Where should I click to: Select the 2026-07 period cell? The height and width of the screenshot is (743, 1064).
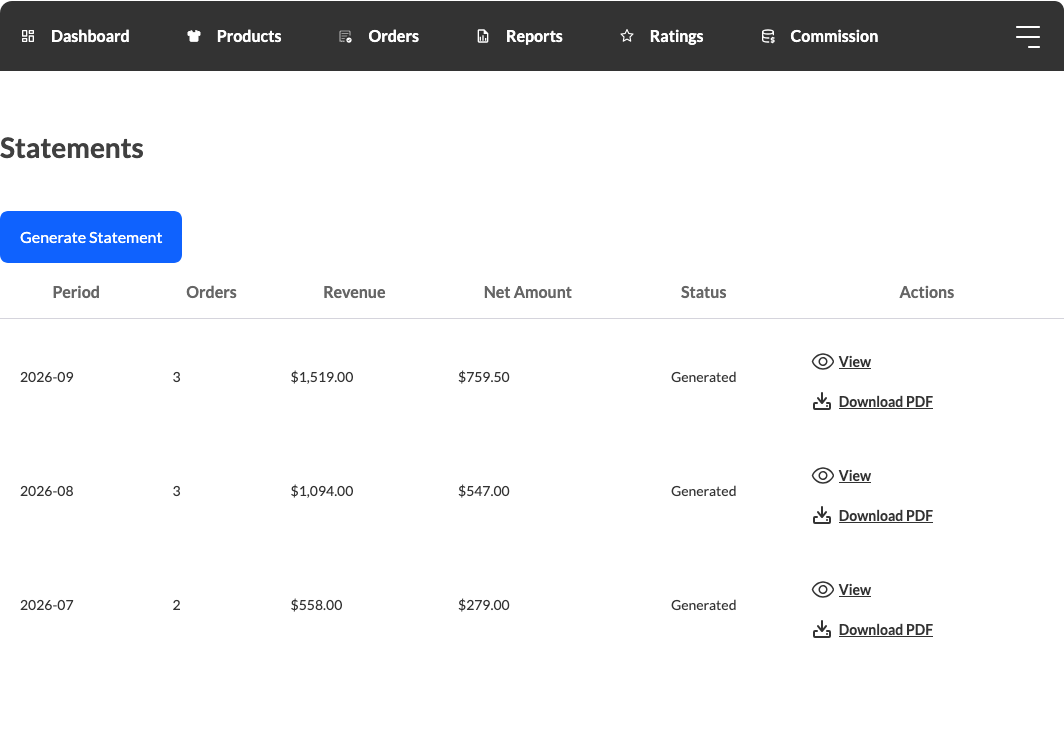(47, 605)
